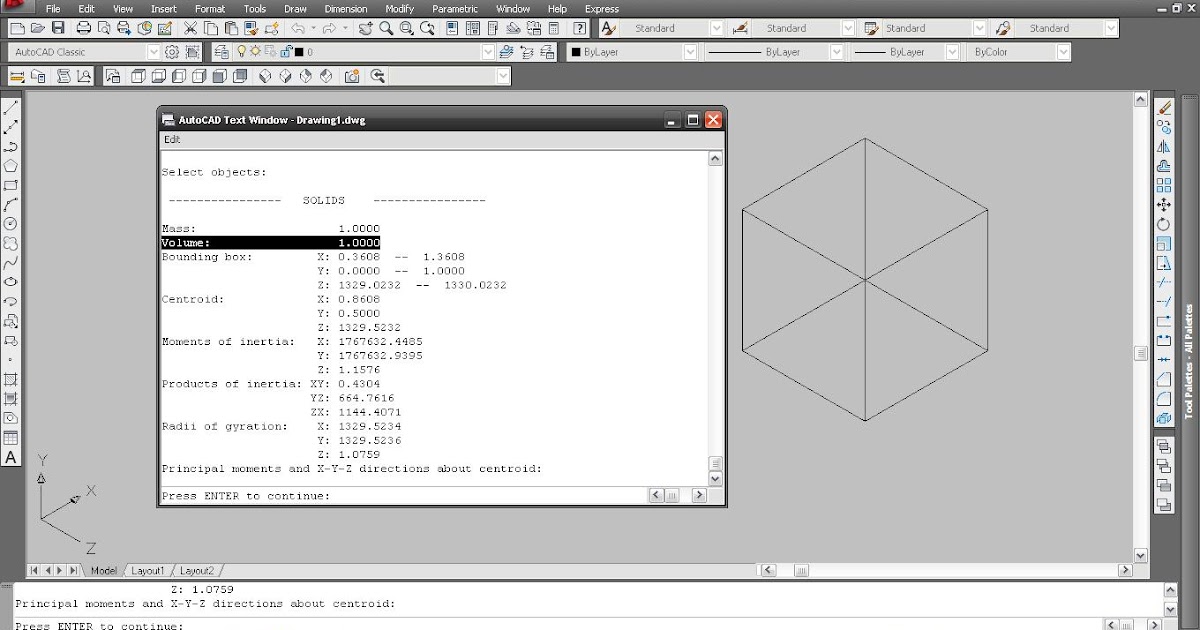
Task: Click the New drawing icon
Action: 15,28
